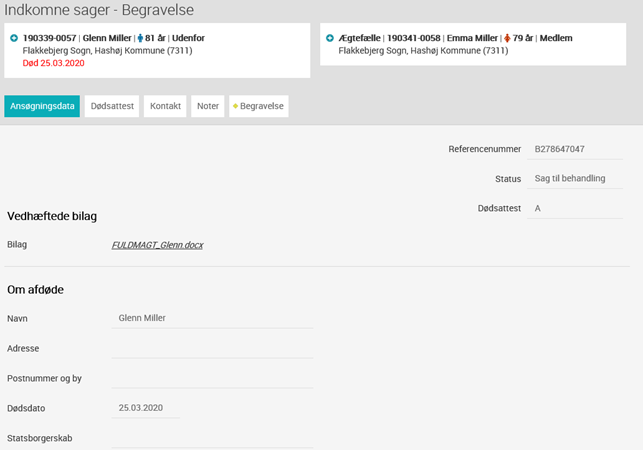Click yellow diamond icon on Begravelse tab
This screenshot has height=450, width=643.
coord(235,106)
